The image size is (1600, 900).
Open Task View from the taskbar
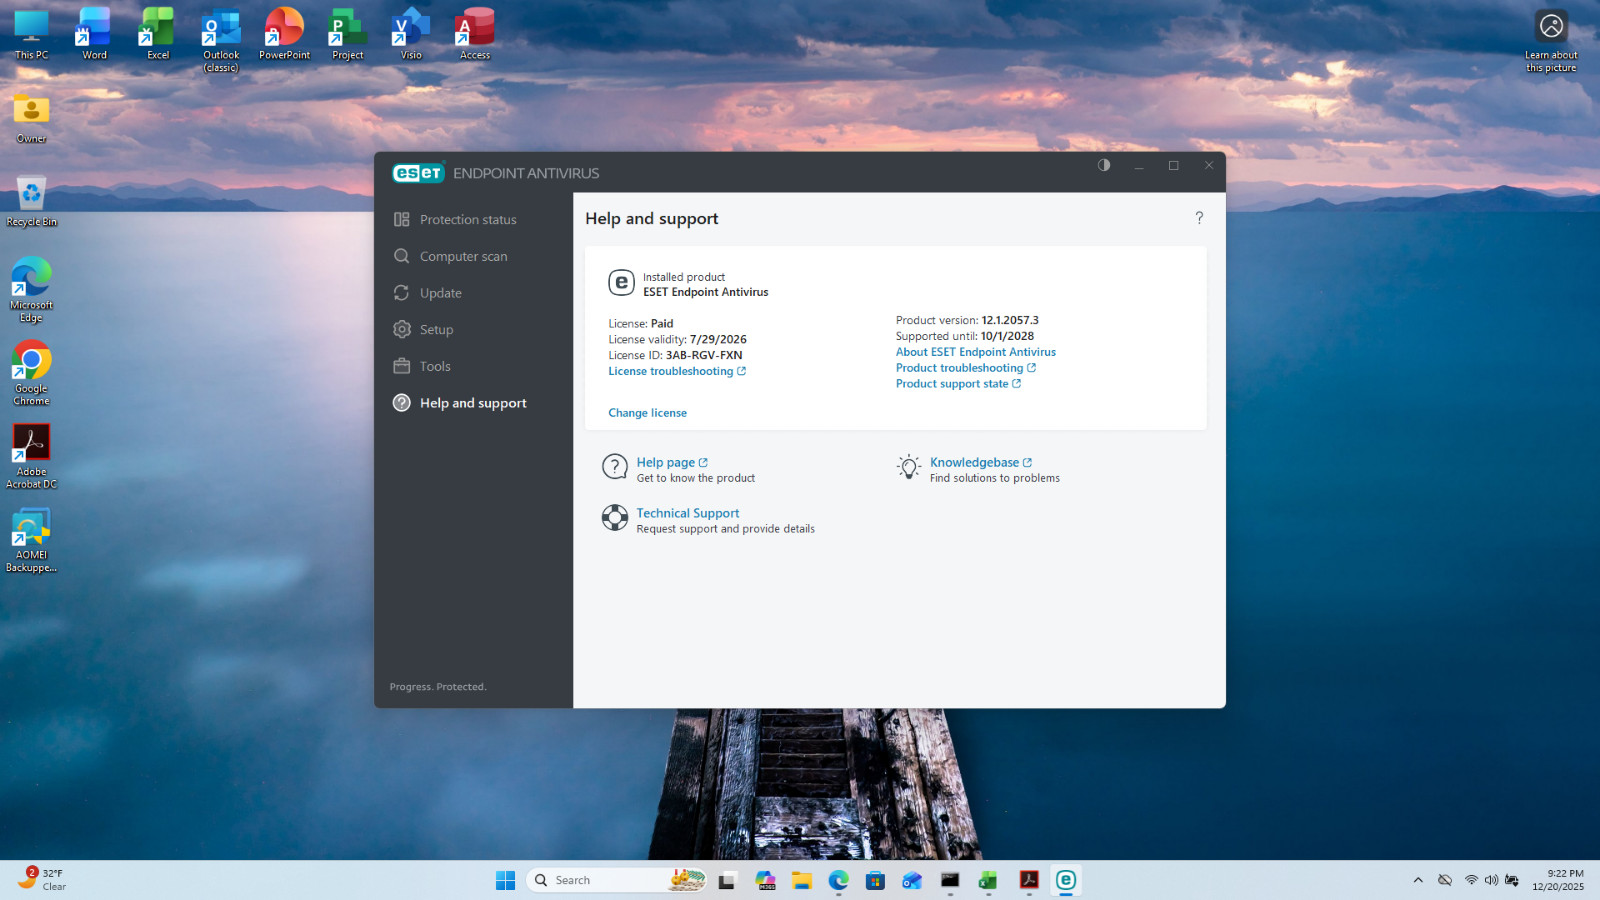click(728, 880)
